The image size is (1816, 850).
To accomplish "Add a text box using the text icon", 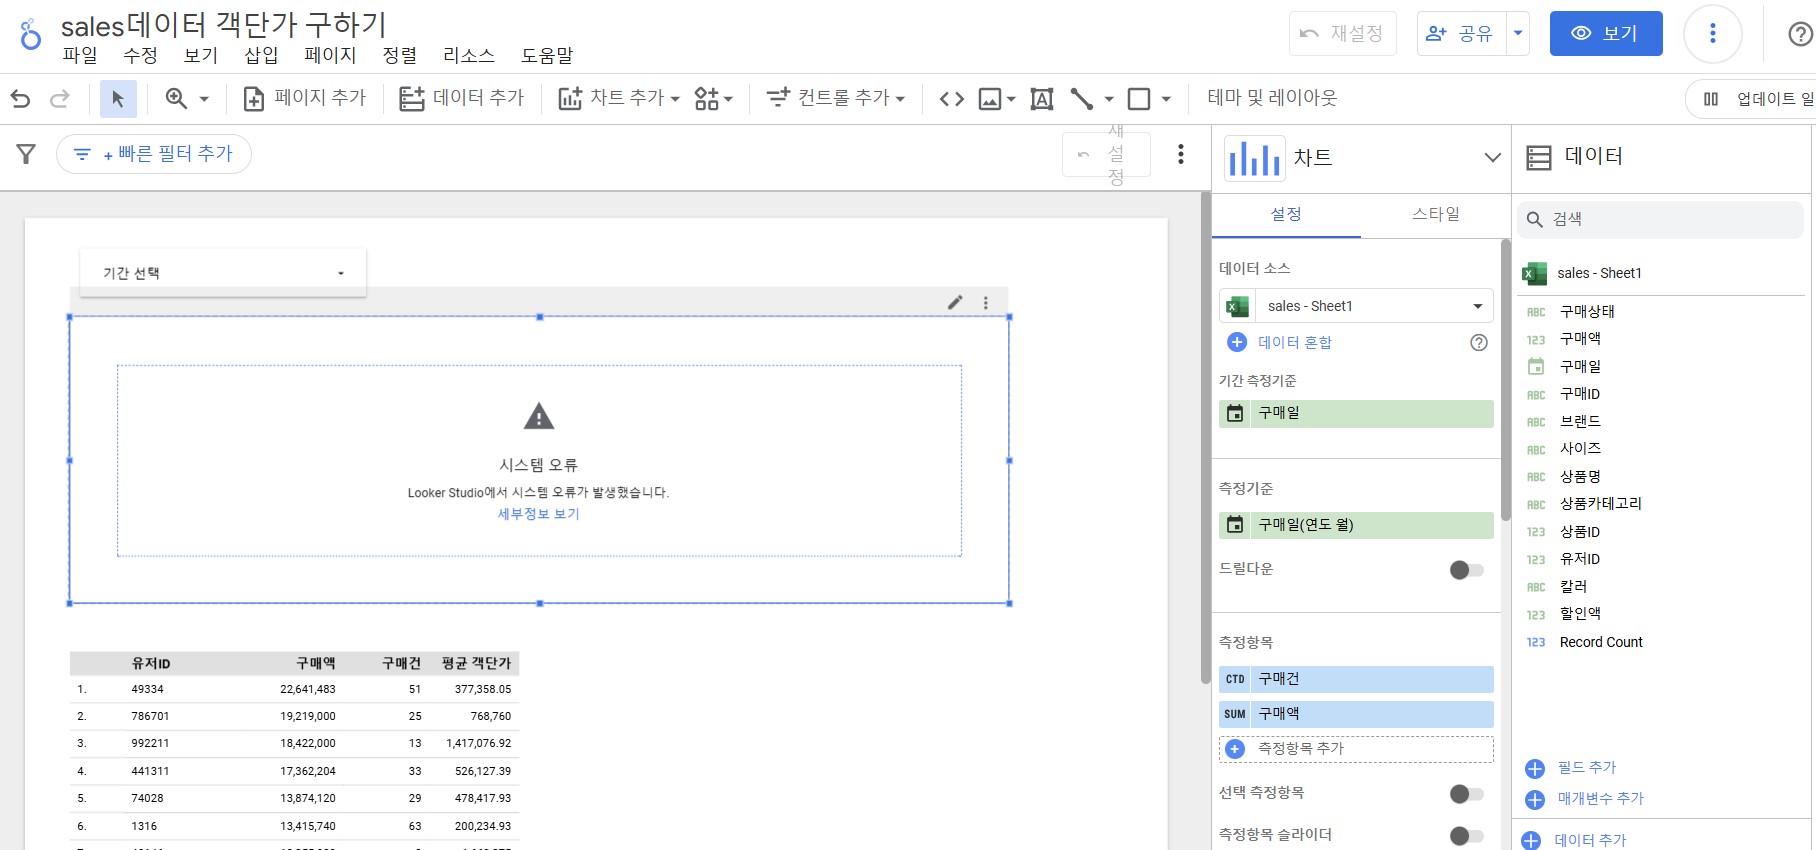I will click(x=1042, y=98).
